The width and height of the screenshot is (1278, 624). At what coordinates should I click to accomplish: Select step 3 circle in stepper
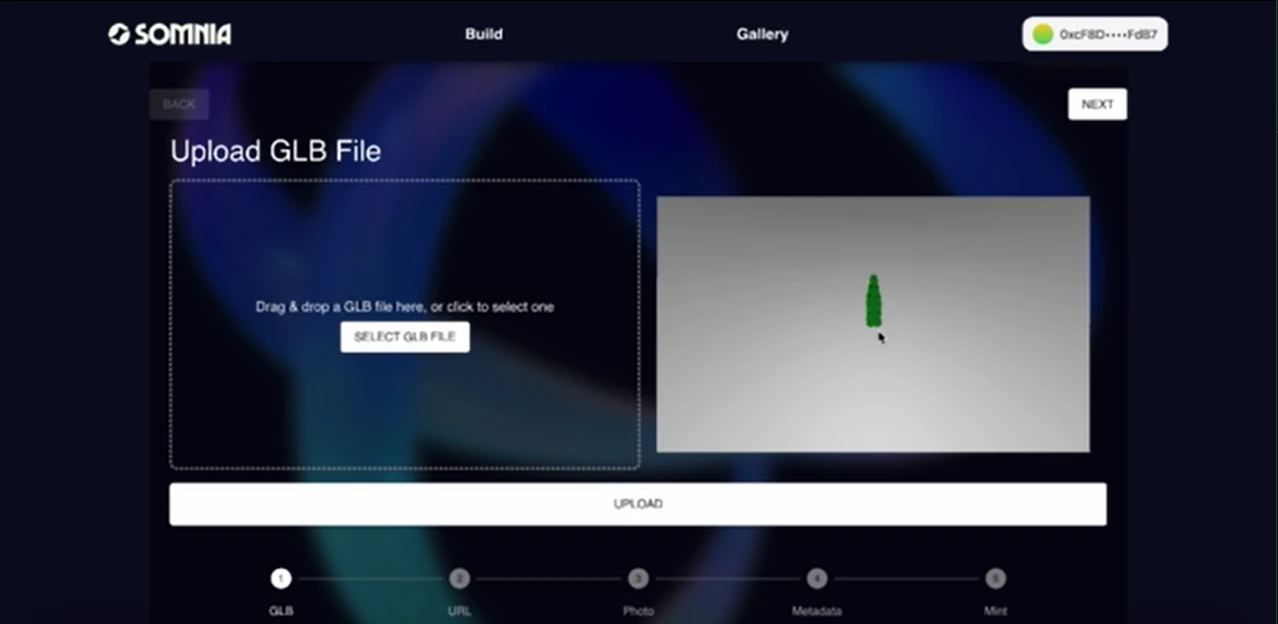[638, 578]
